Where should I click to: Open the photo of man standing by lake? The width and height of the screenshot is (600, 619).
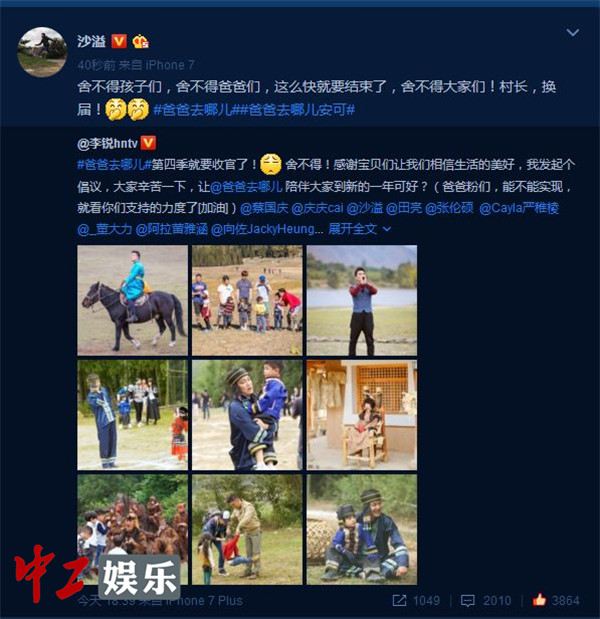(x=362, y=300)
